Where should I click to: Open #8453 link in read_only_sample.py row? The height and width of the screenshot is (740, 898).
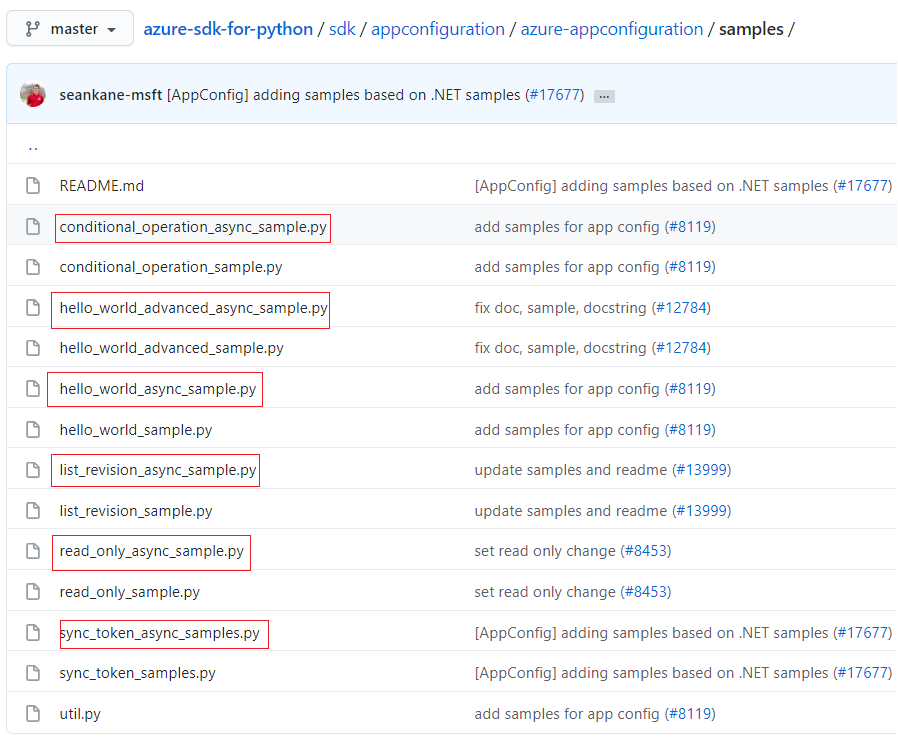tap(646, 592)
